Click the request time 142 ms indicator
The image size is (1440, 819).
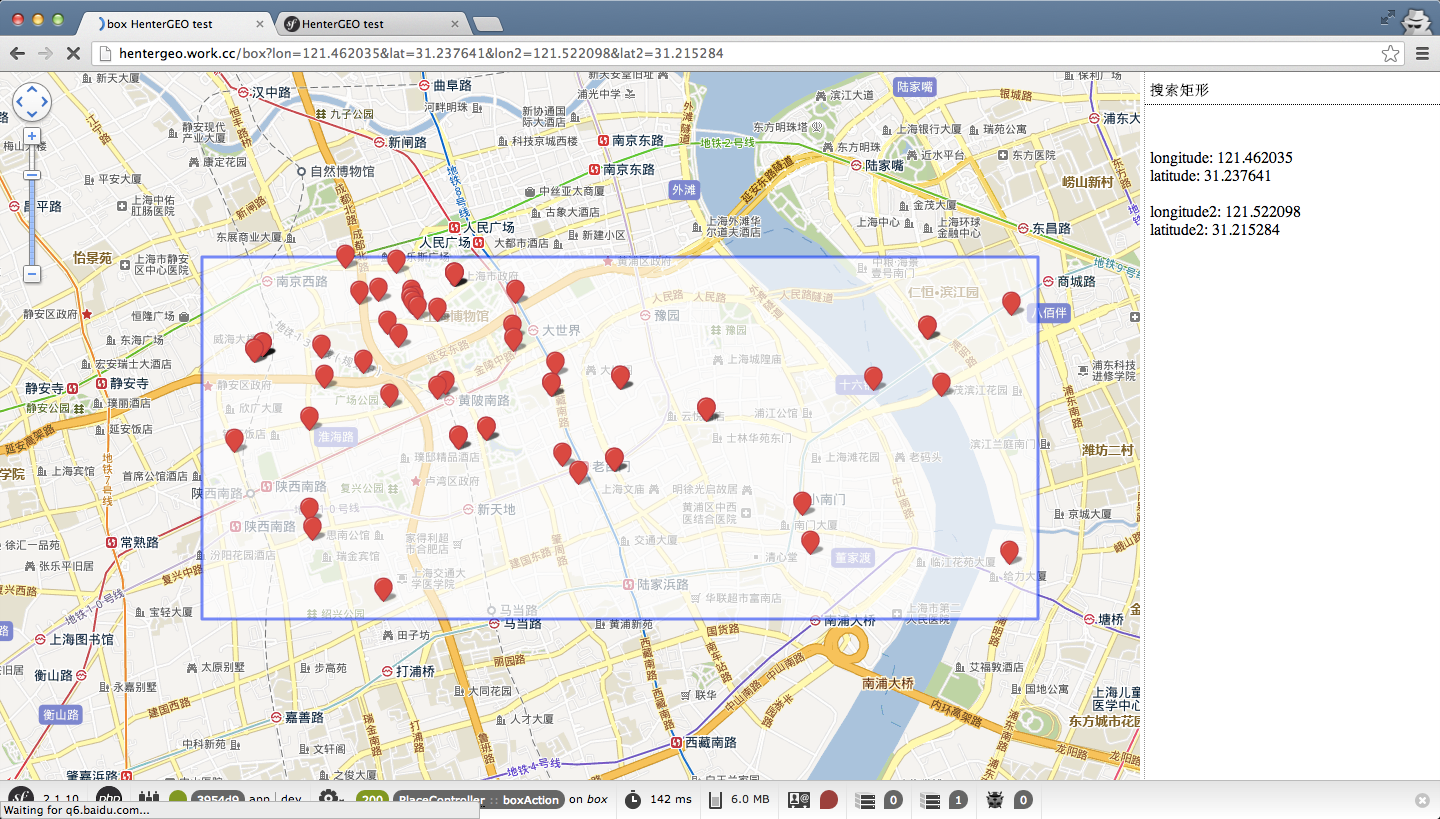[x=658, y=799]
